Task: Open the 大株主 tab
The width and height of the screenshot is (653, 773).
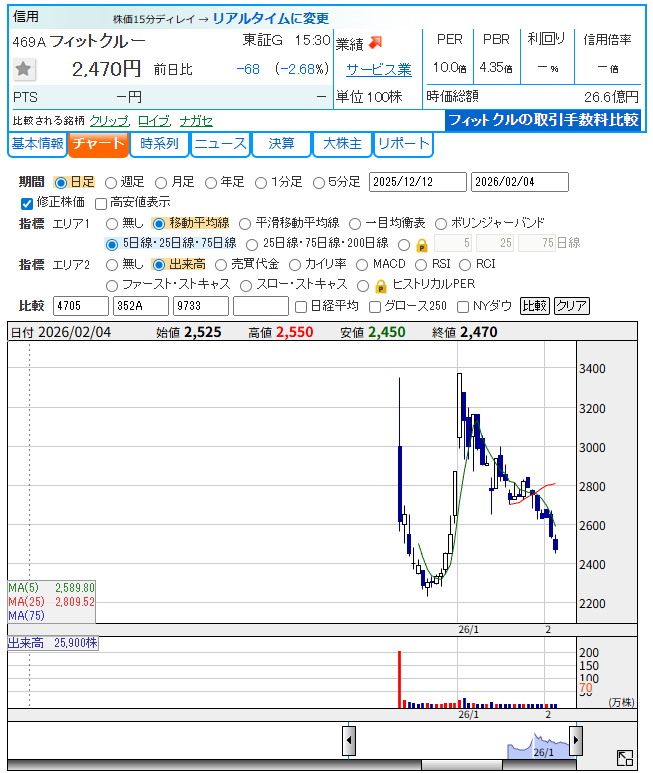Action: tap(342, 144)
